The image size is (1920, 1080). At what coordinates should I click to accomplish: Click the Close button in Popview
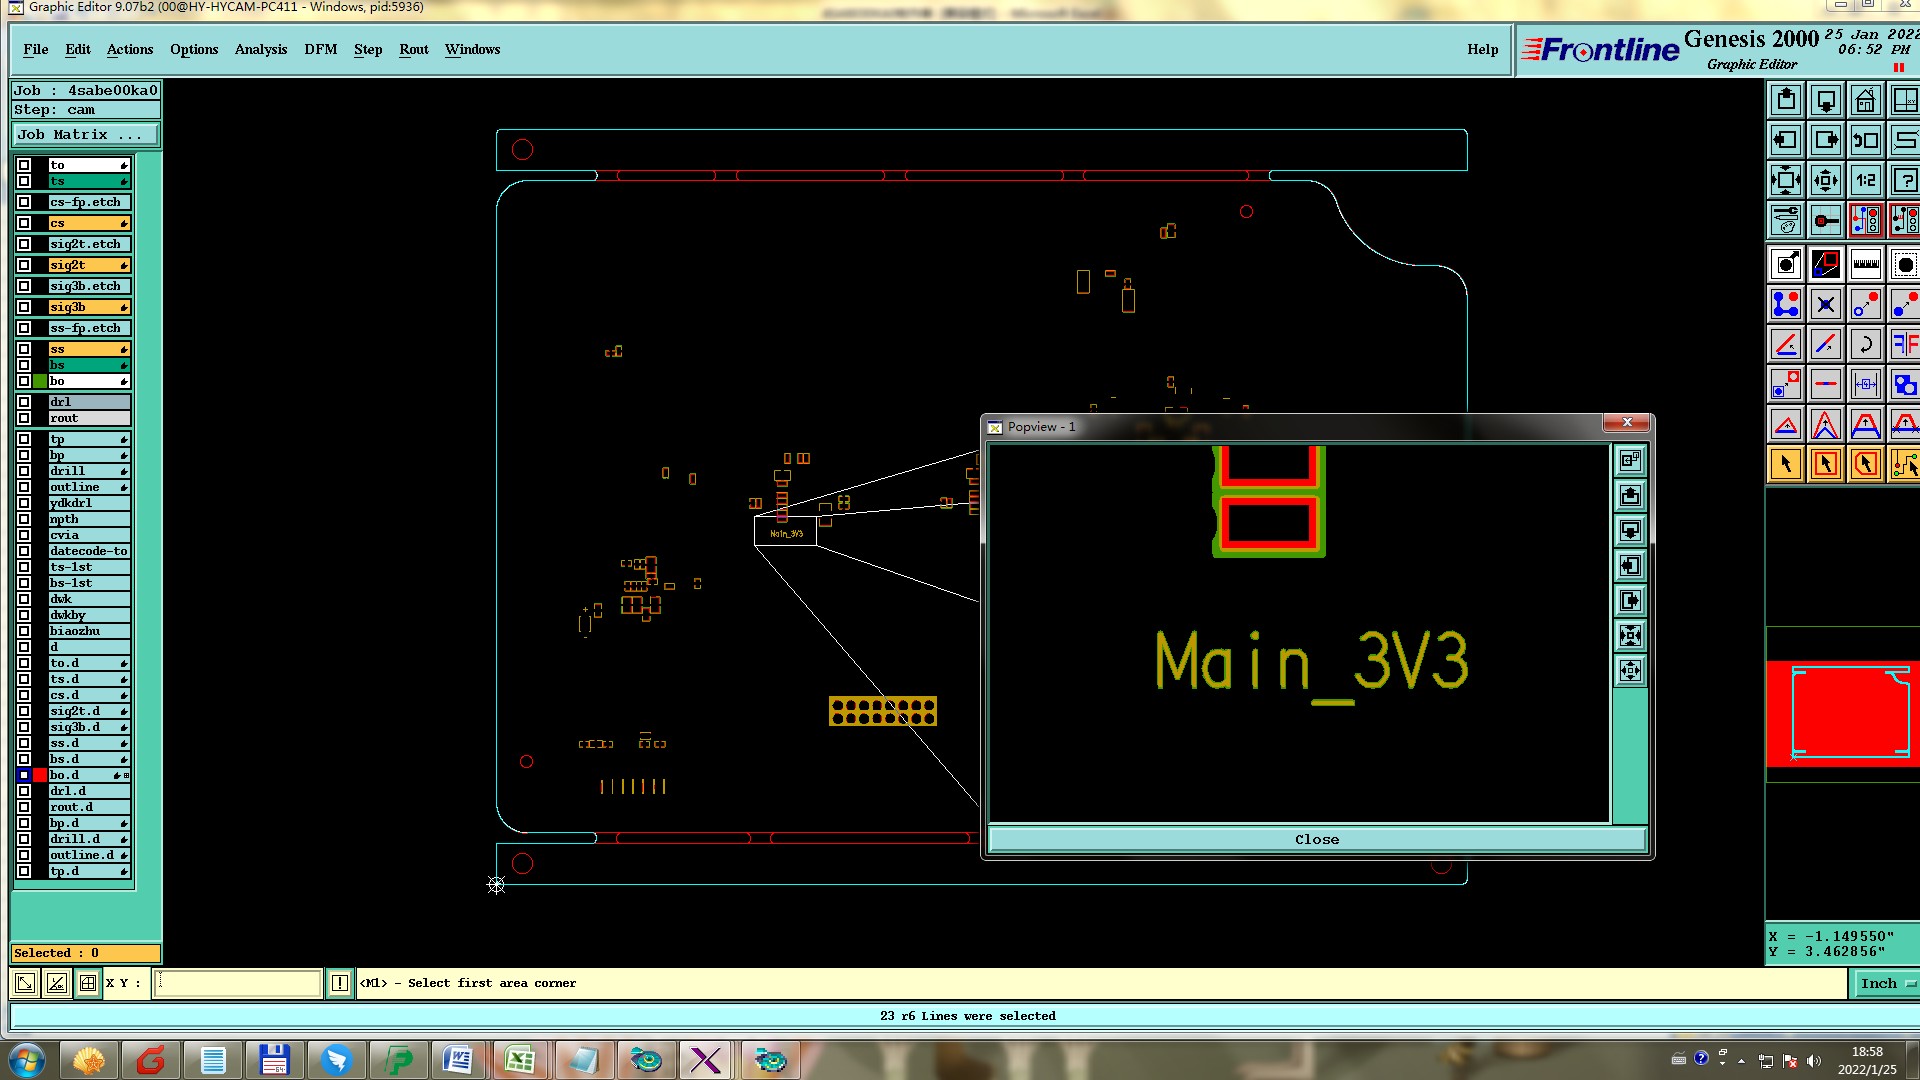click(x=1316, y=839)
